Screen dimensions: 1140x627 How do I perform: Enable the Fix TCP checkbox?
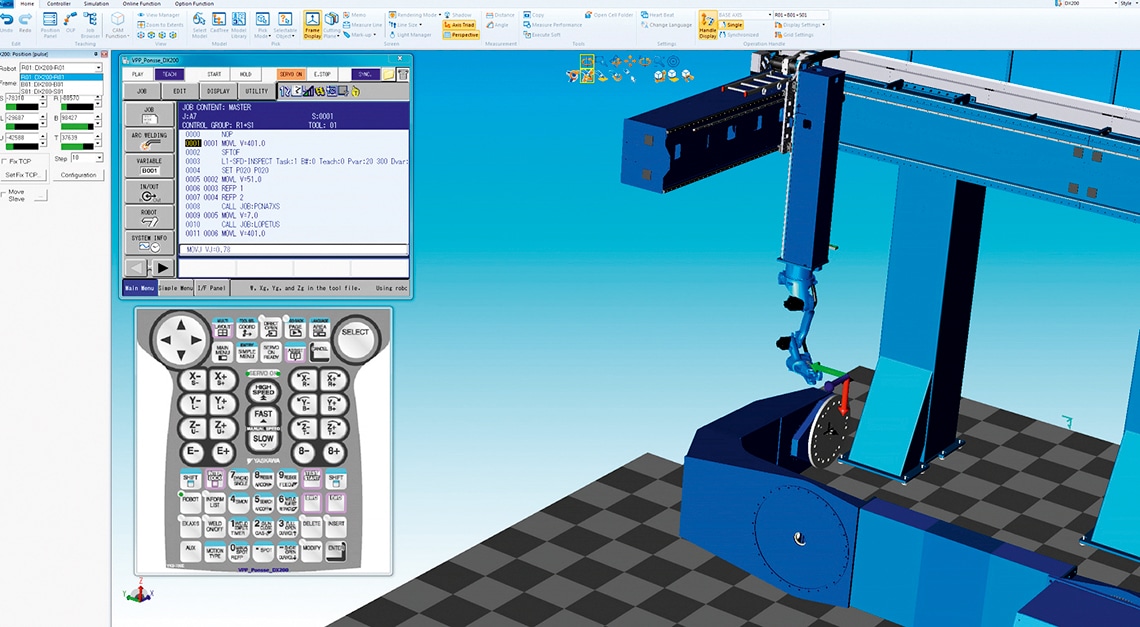(x=5, y=161)
